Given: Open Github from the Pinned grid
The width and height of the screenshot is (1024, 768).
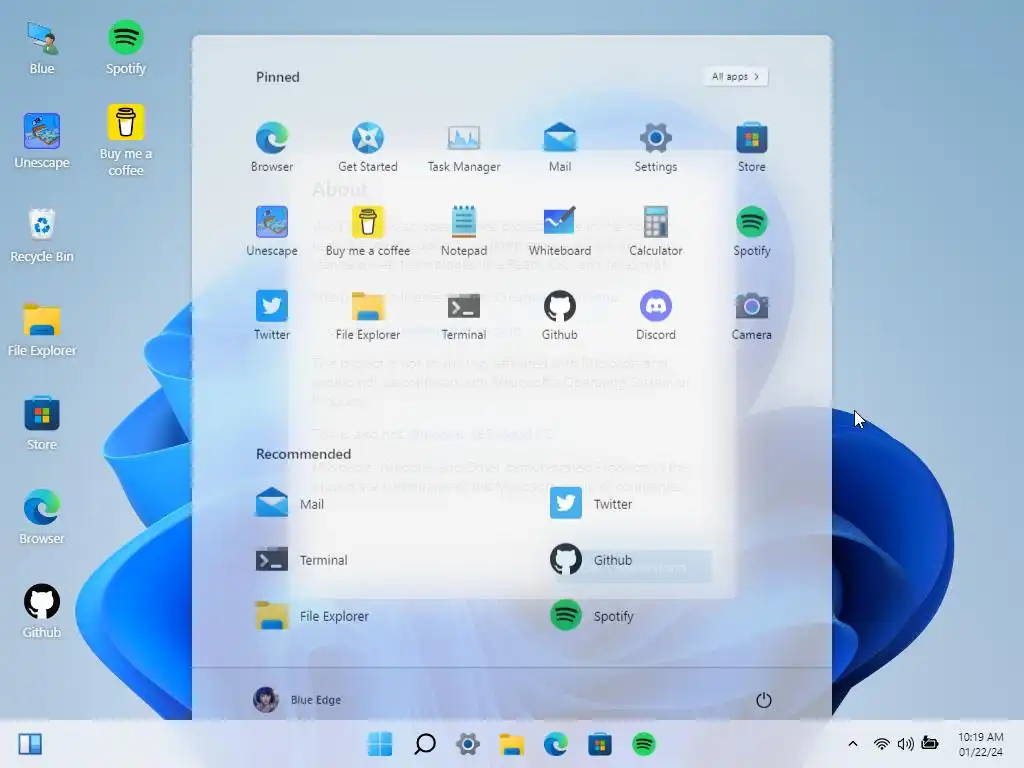Looking at the screenshot, I should (560, 315).
